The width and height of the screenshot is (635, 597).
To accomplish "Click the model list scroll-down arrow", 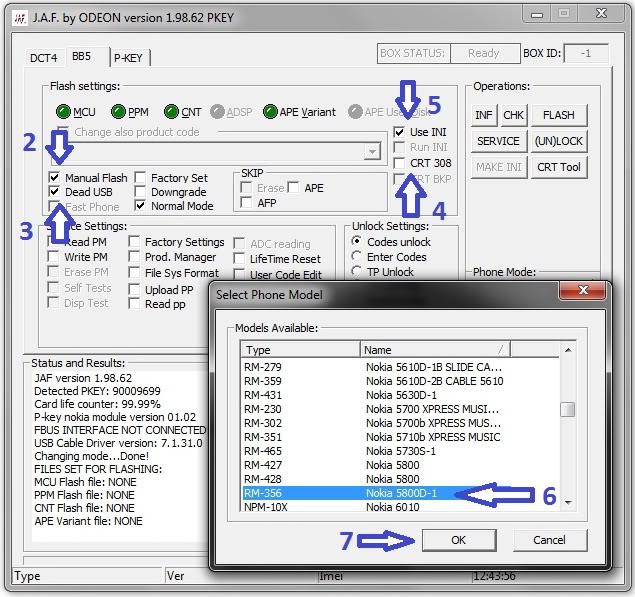I will 568,502.
